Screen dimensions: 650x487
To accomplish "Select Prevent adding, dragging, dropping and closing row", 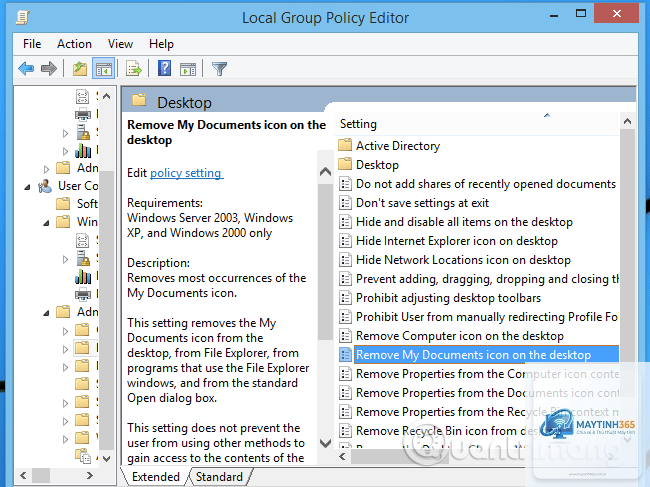I will 487,279.
